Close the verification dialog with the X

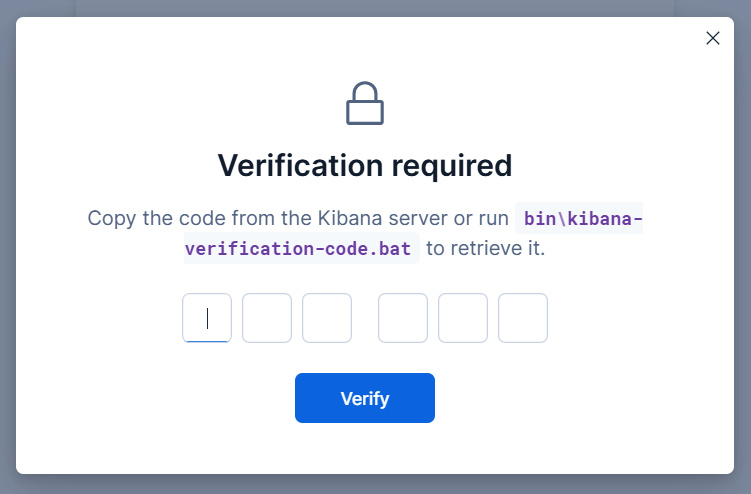pyautogui.click(x=713, y=38)
